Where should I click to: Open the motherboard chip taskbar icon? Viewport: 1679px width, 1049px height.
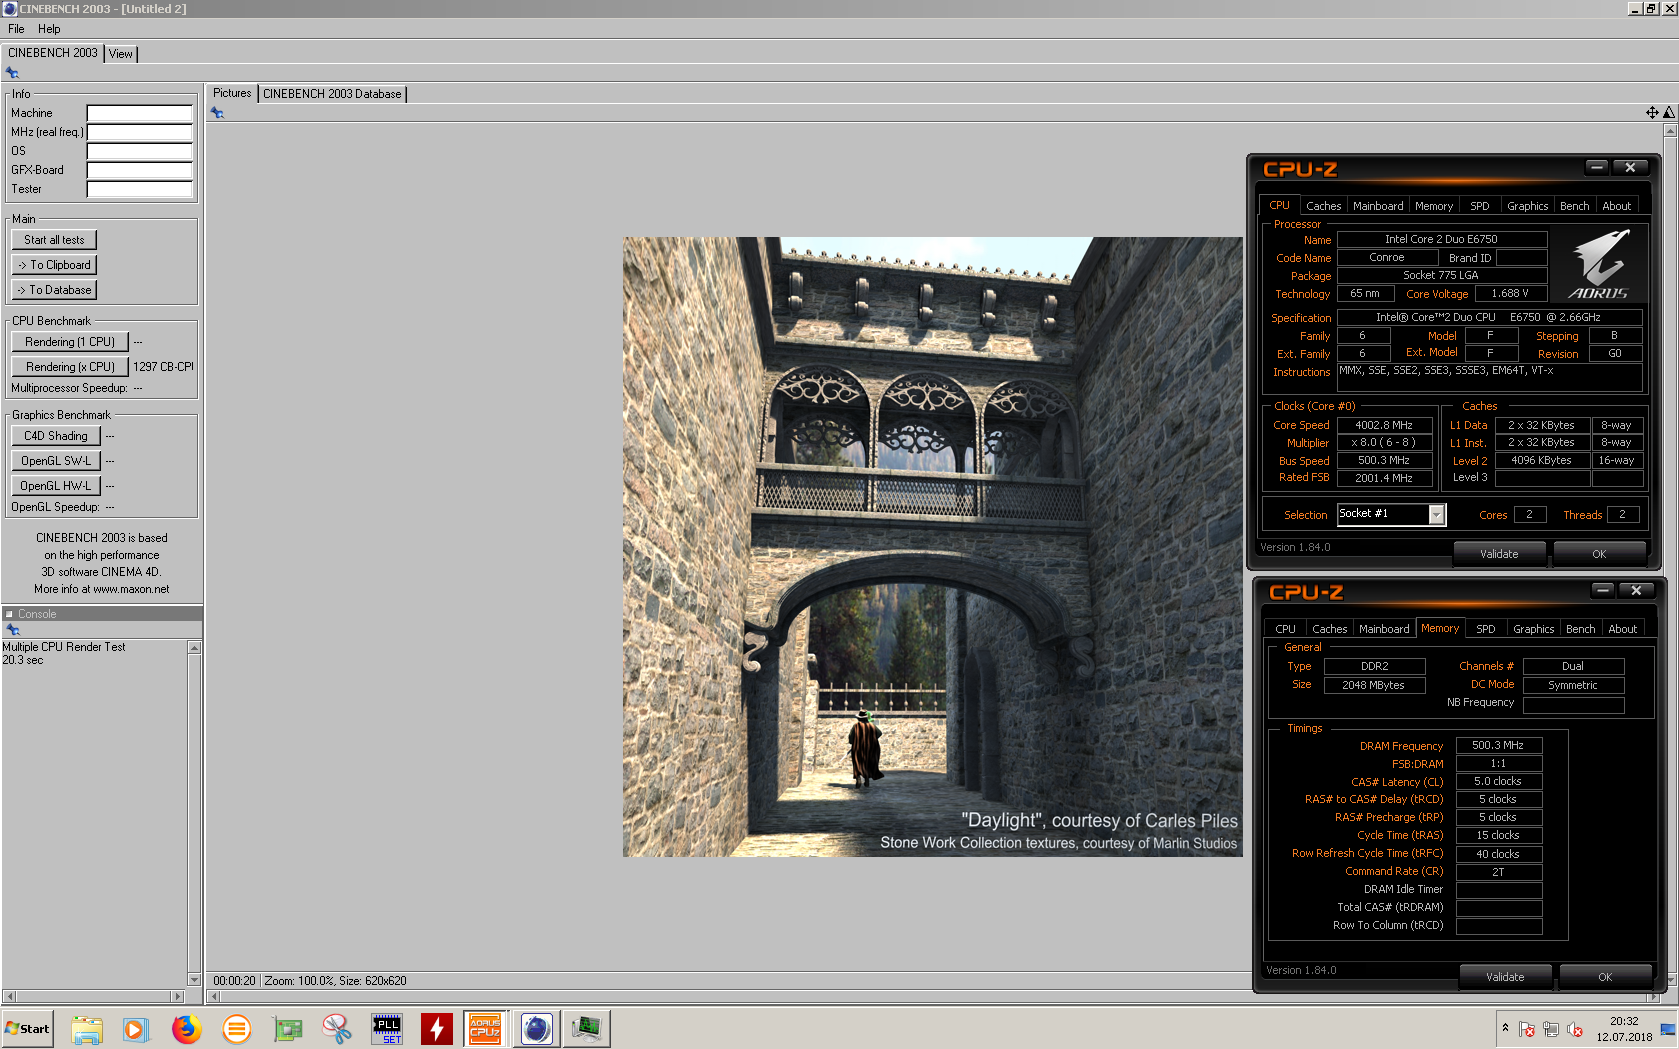pyautogui.click(x=287, y=1029)
